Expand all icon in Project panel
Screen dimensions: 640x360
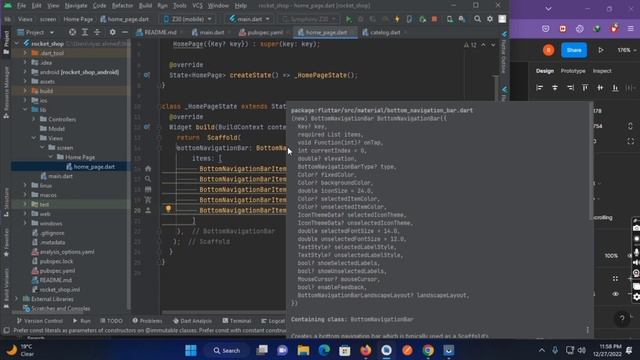(x=85, y=32)
